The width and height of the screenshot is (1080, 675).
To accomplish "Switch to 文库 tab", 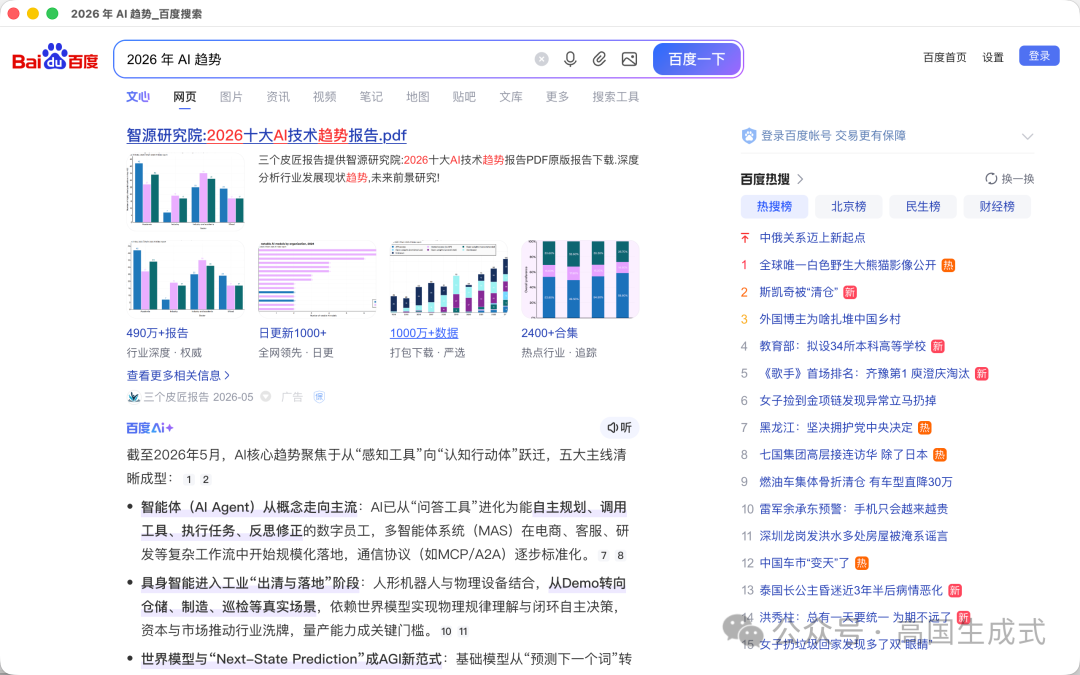I will tap(510, 96).
